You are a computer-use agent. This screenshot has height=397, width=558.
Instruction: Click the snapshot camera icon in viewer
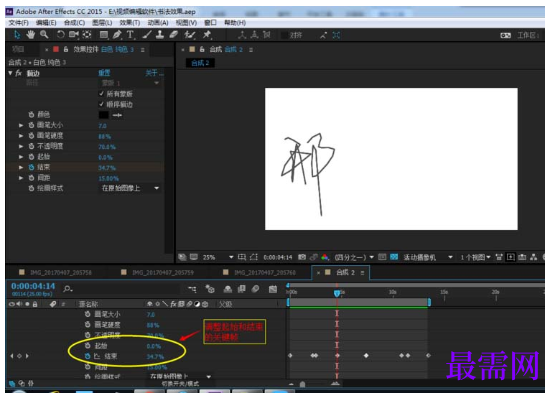click(302, 257)
